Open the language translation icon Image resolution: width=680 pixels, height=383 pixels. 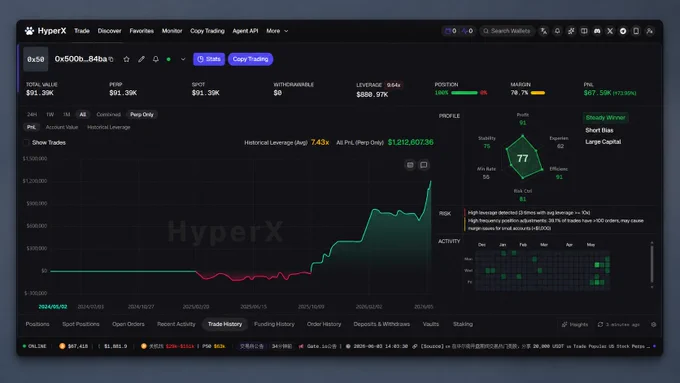click(544, 31)
